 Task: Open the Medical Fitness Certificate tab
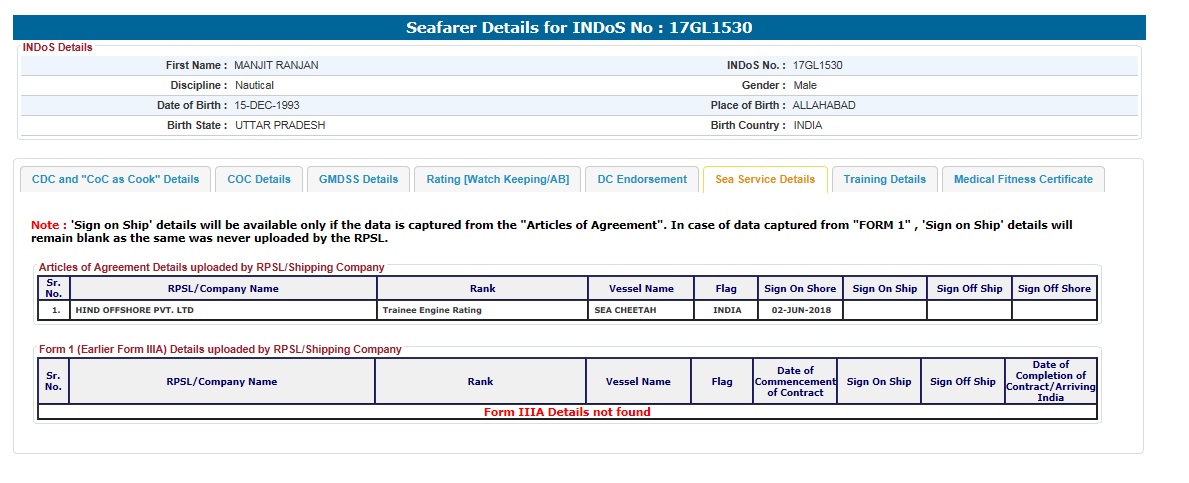[x=1023, y=179]
